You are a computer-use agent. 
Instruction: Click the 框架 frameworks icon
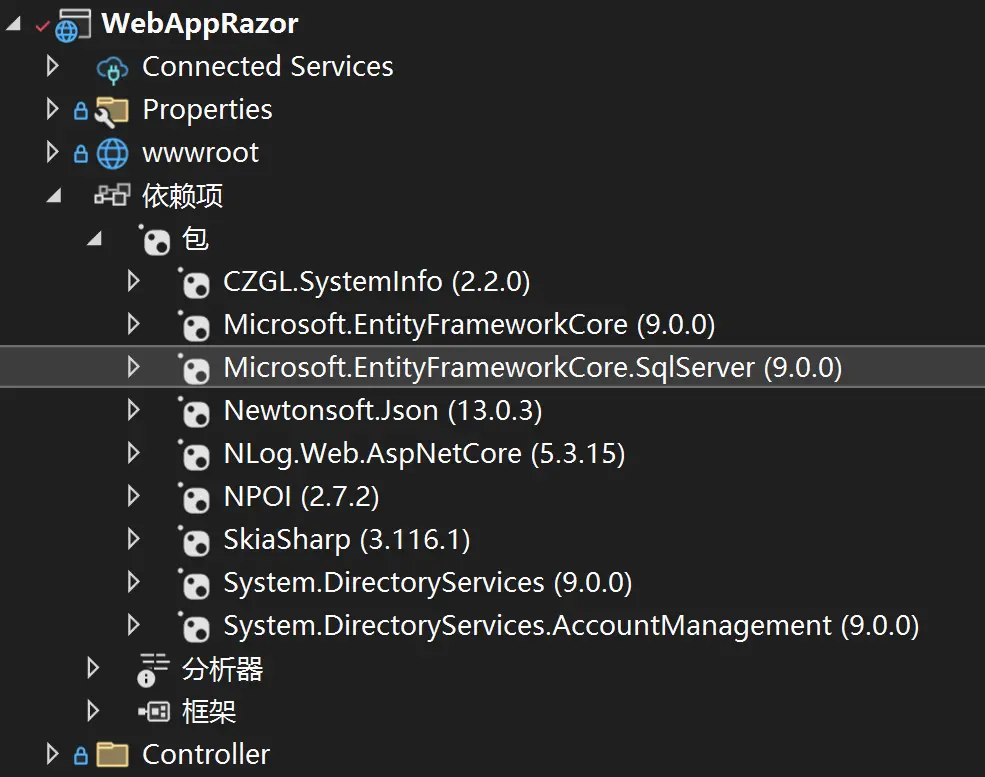[x=154, y=712]
